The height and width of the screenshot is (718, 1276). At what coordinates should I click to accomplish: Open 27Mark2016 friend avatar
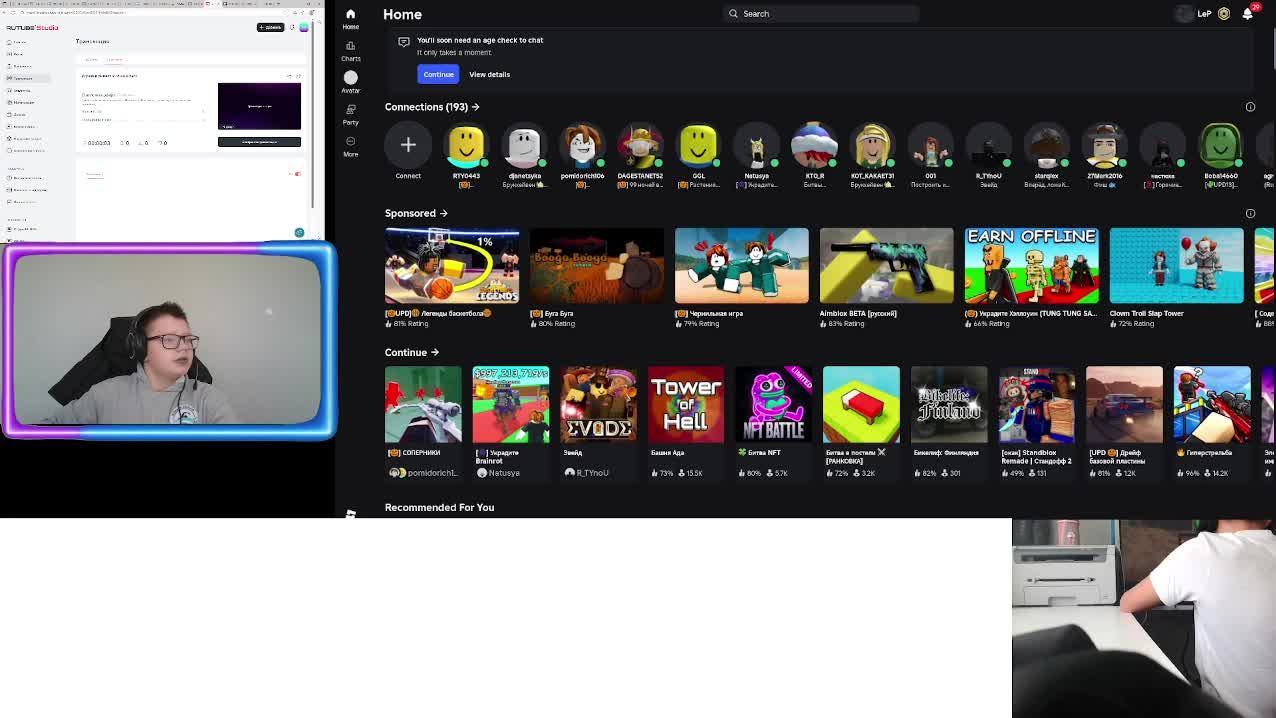click(x=1104, y=145)
